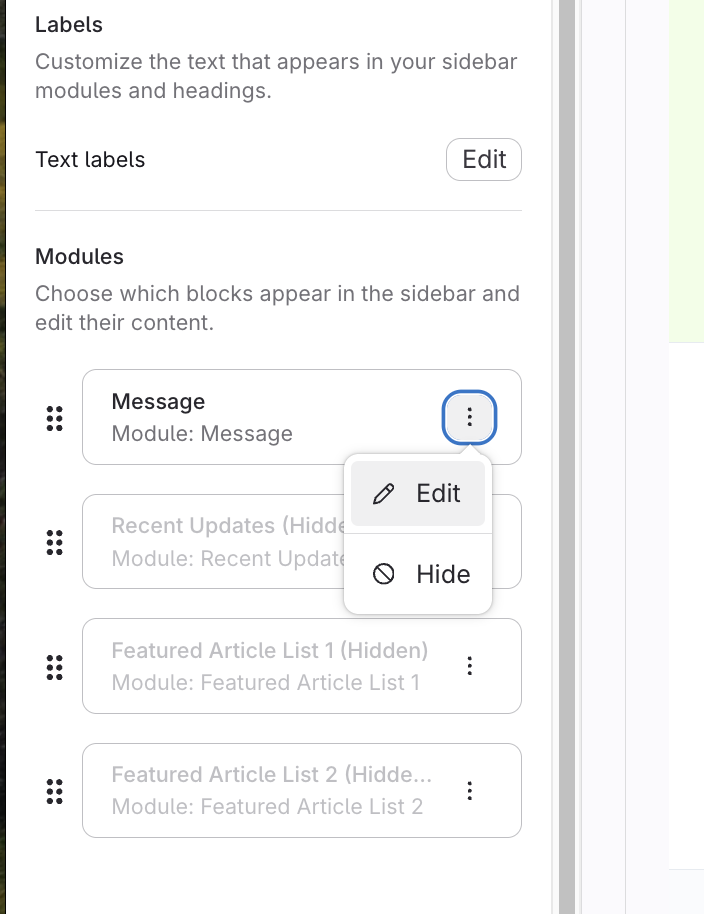
Task: Click drag handle for Featured Article List 1
Action: (x=55, y=666)
